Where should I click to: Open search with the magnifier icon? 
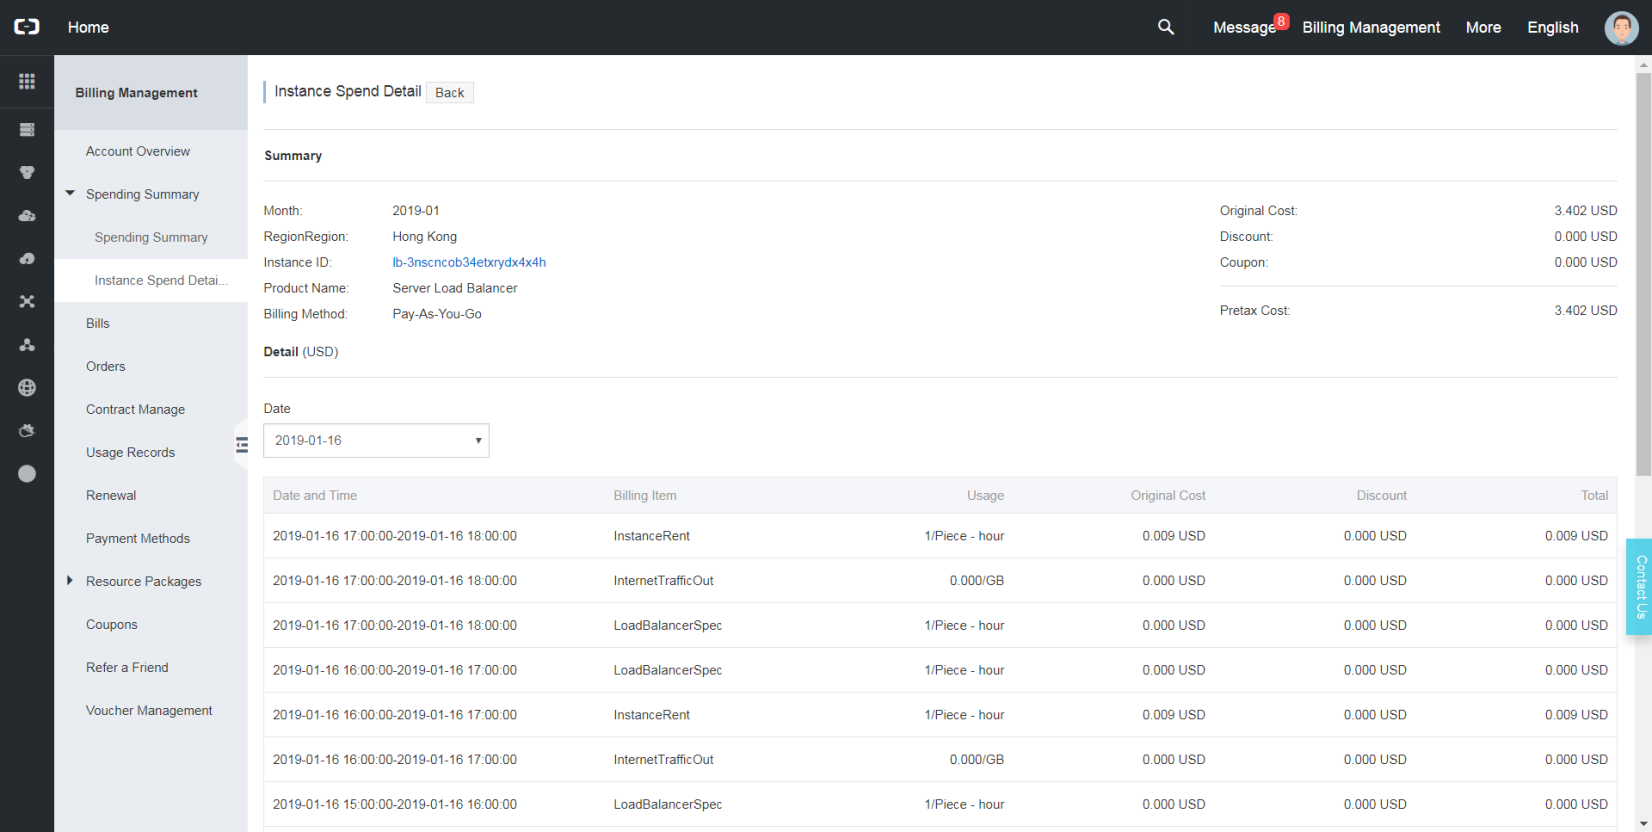coord(1165,27)
